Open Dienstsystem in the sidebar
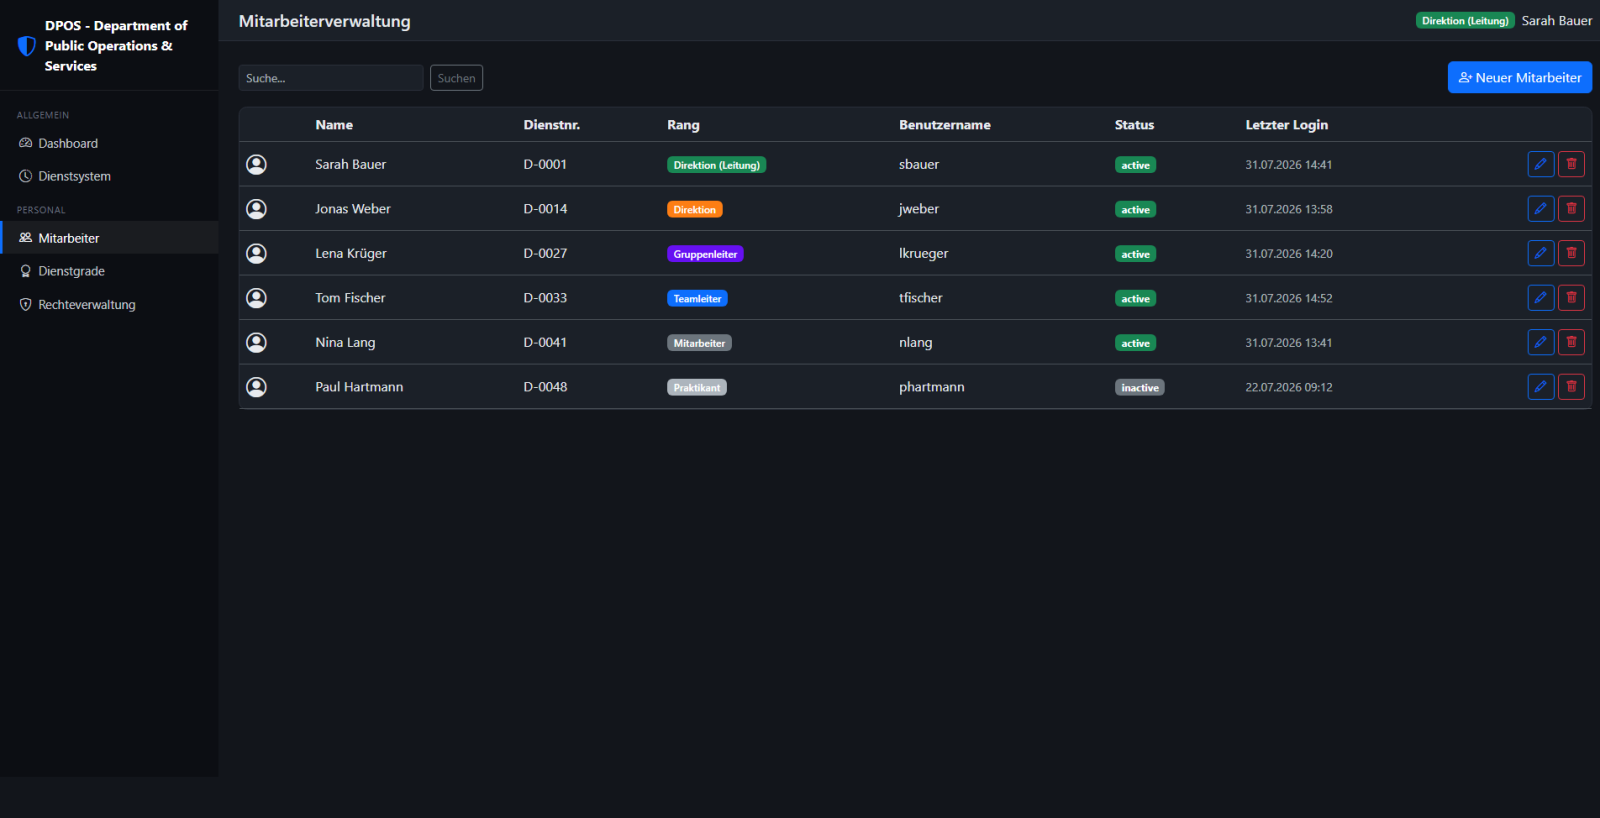Viewport: 1600px width, 818px height. tap(109, 176)
